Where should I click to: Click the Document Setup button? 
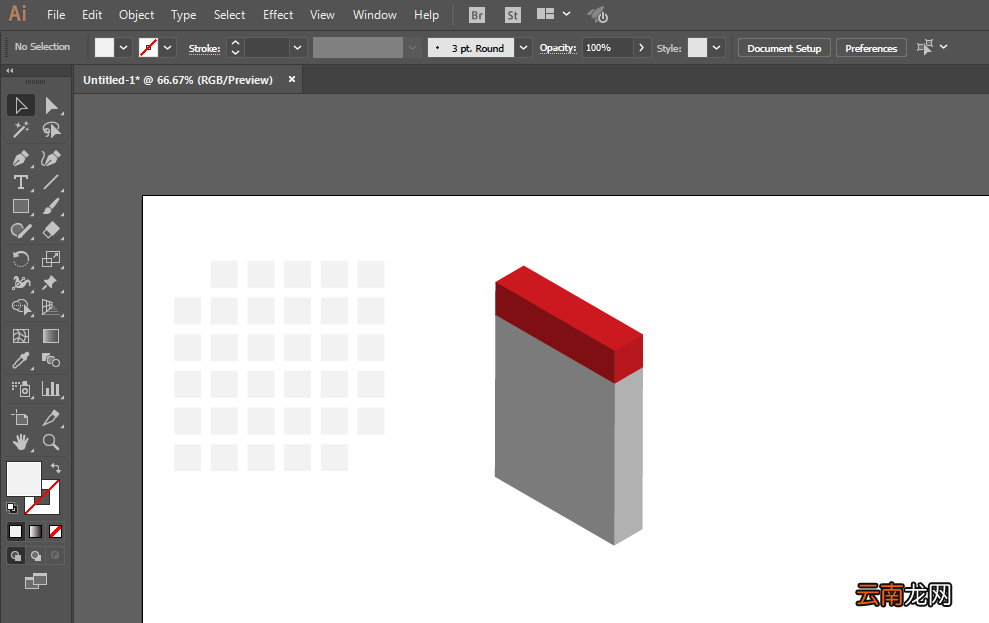pos(785,48)
